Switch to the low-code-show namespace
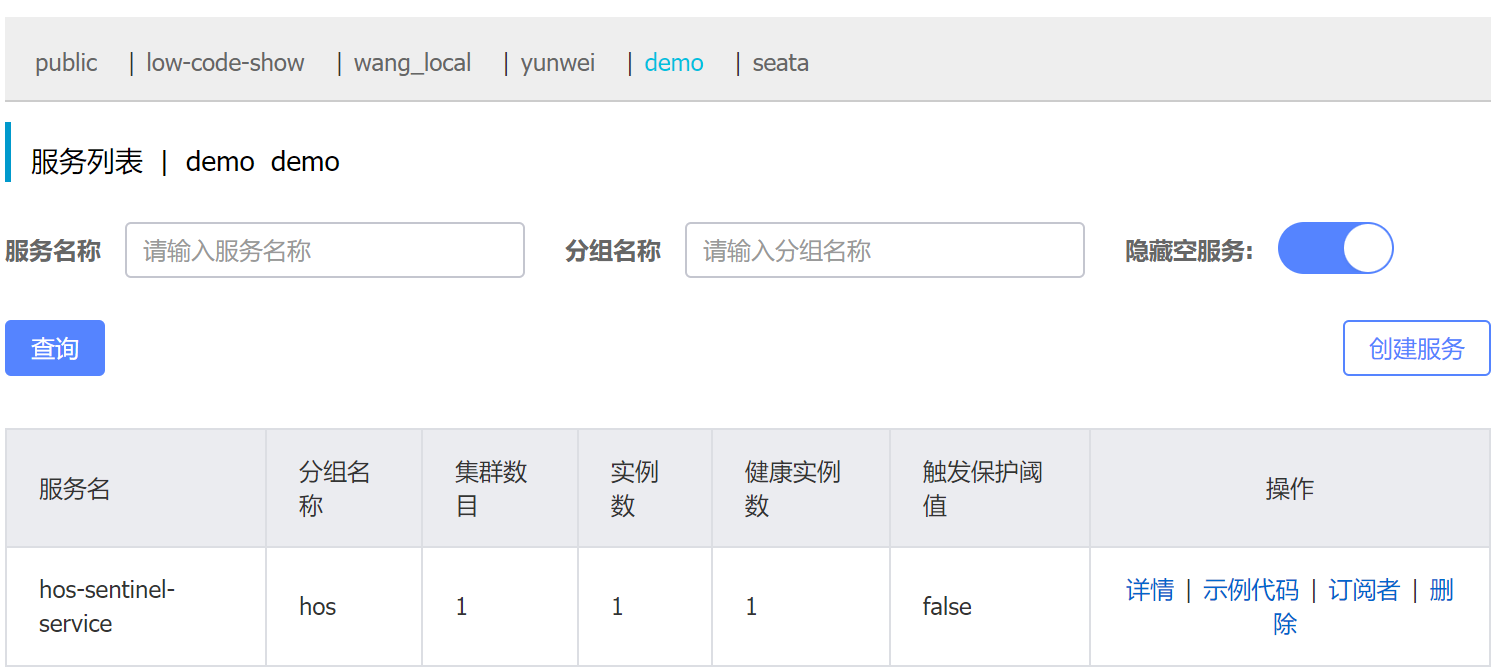Image resolution: width=1497 pixels, height=672 pixels. (x=224, y=62)
